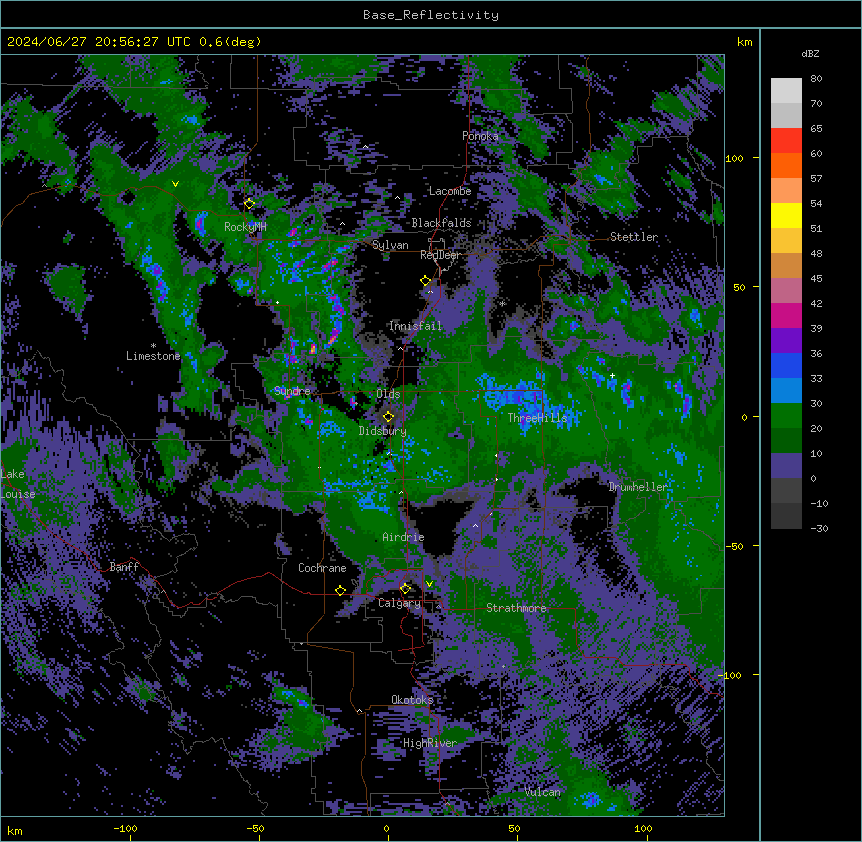862x842 pixels.
Task: Click the white asterisk above Limestone
Action: pos(153,346)
